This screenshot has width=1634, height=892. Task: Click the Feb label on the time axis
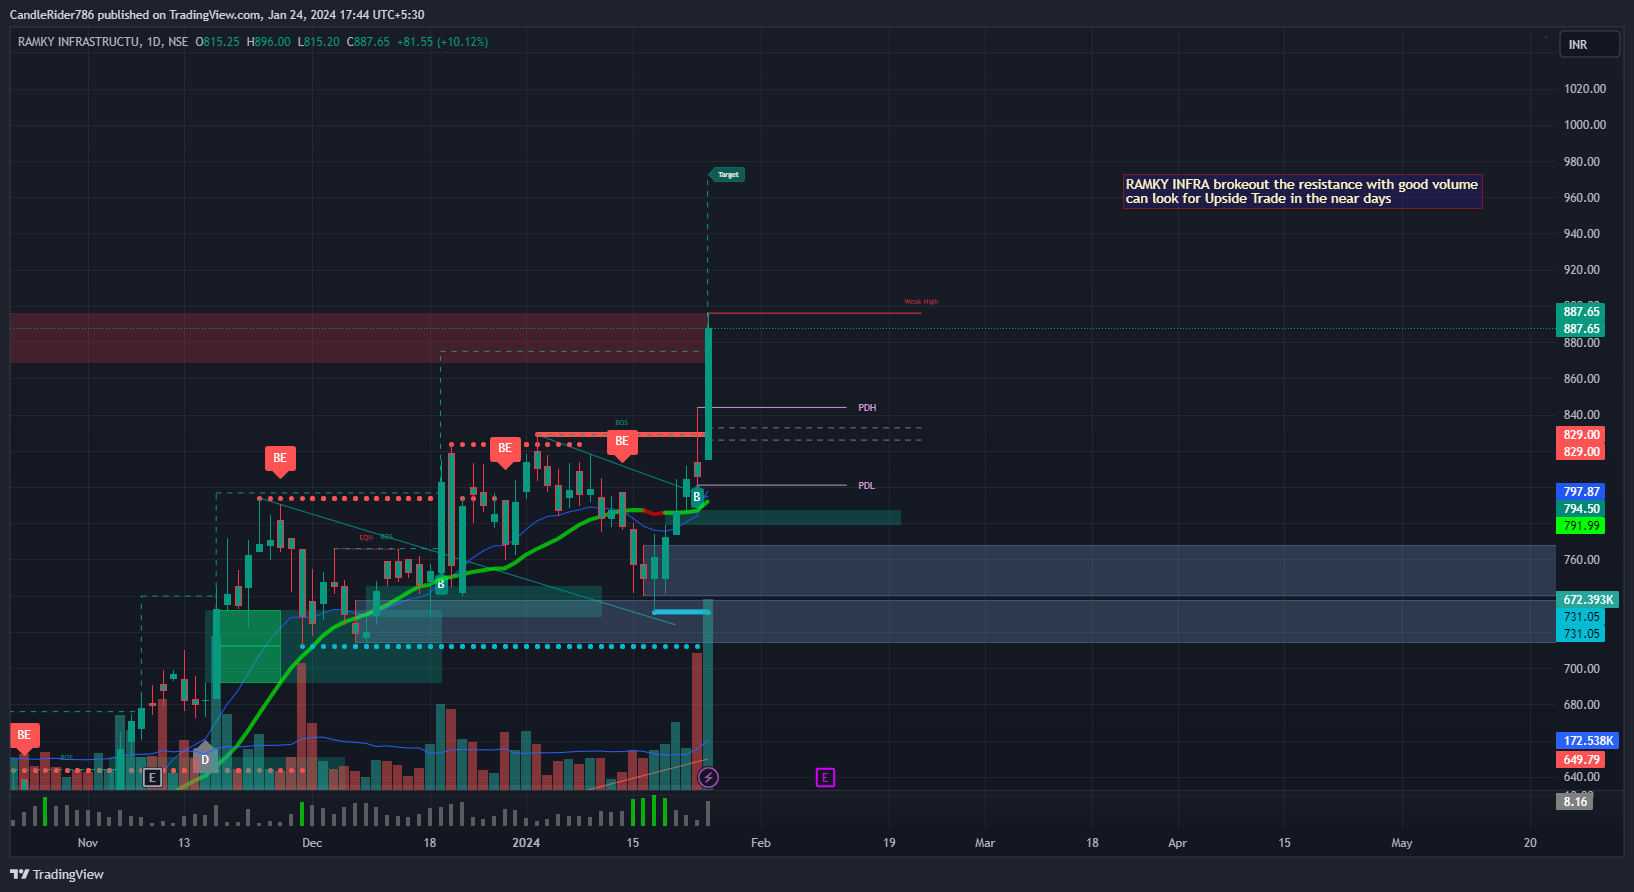pyautogui.click(x=761, y=843)
